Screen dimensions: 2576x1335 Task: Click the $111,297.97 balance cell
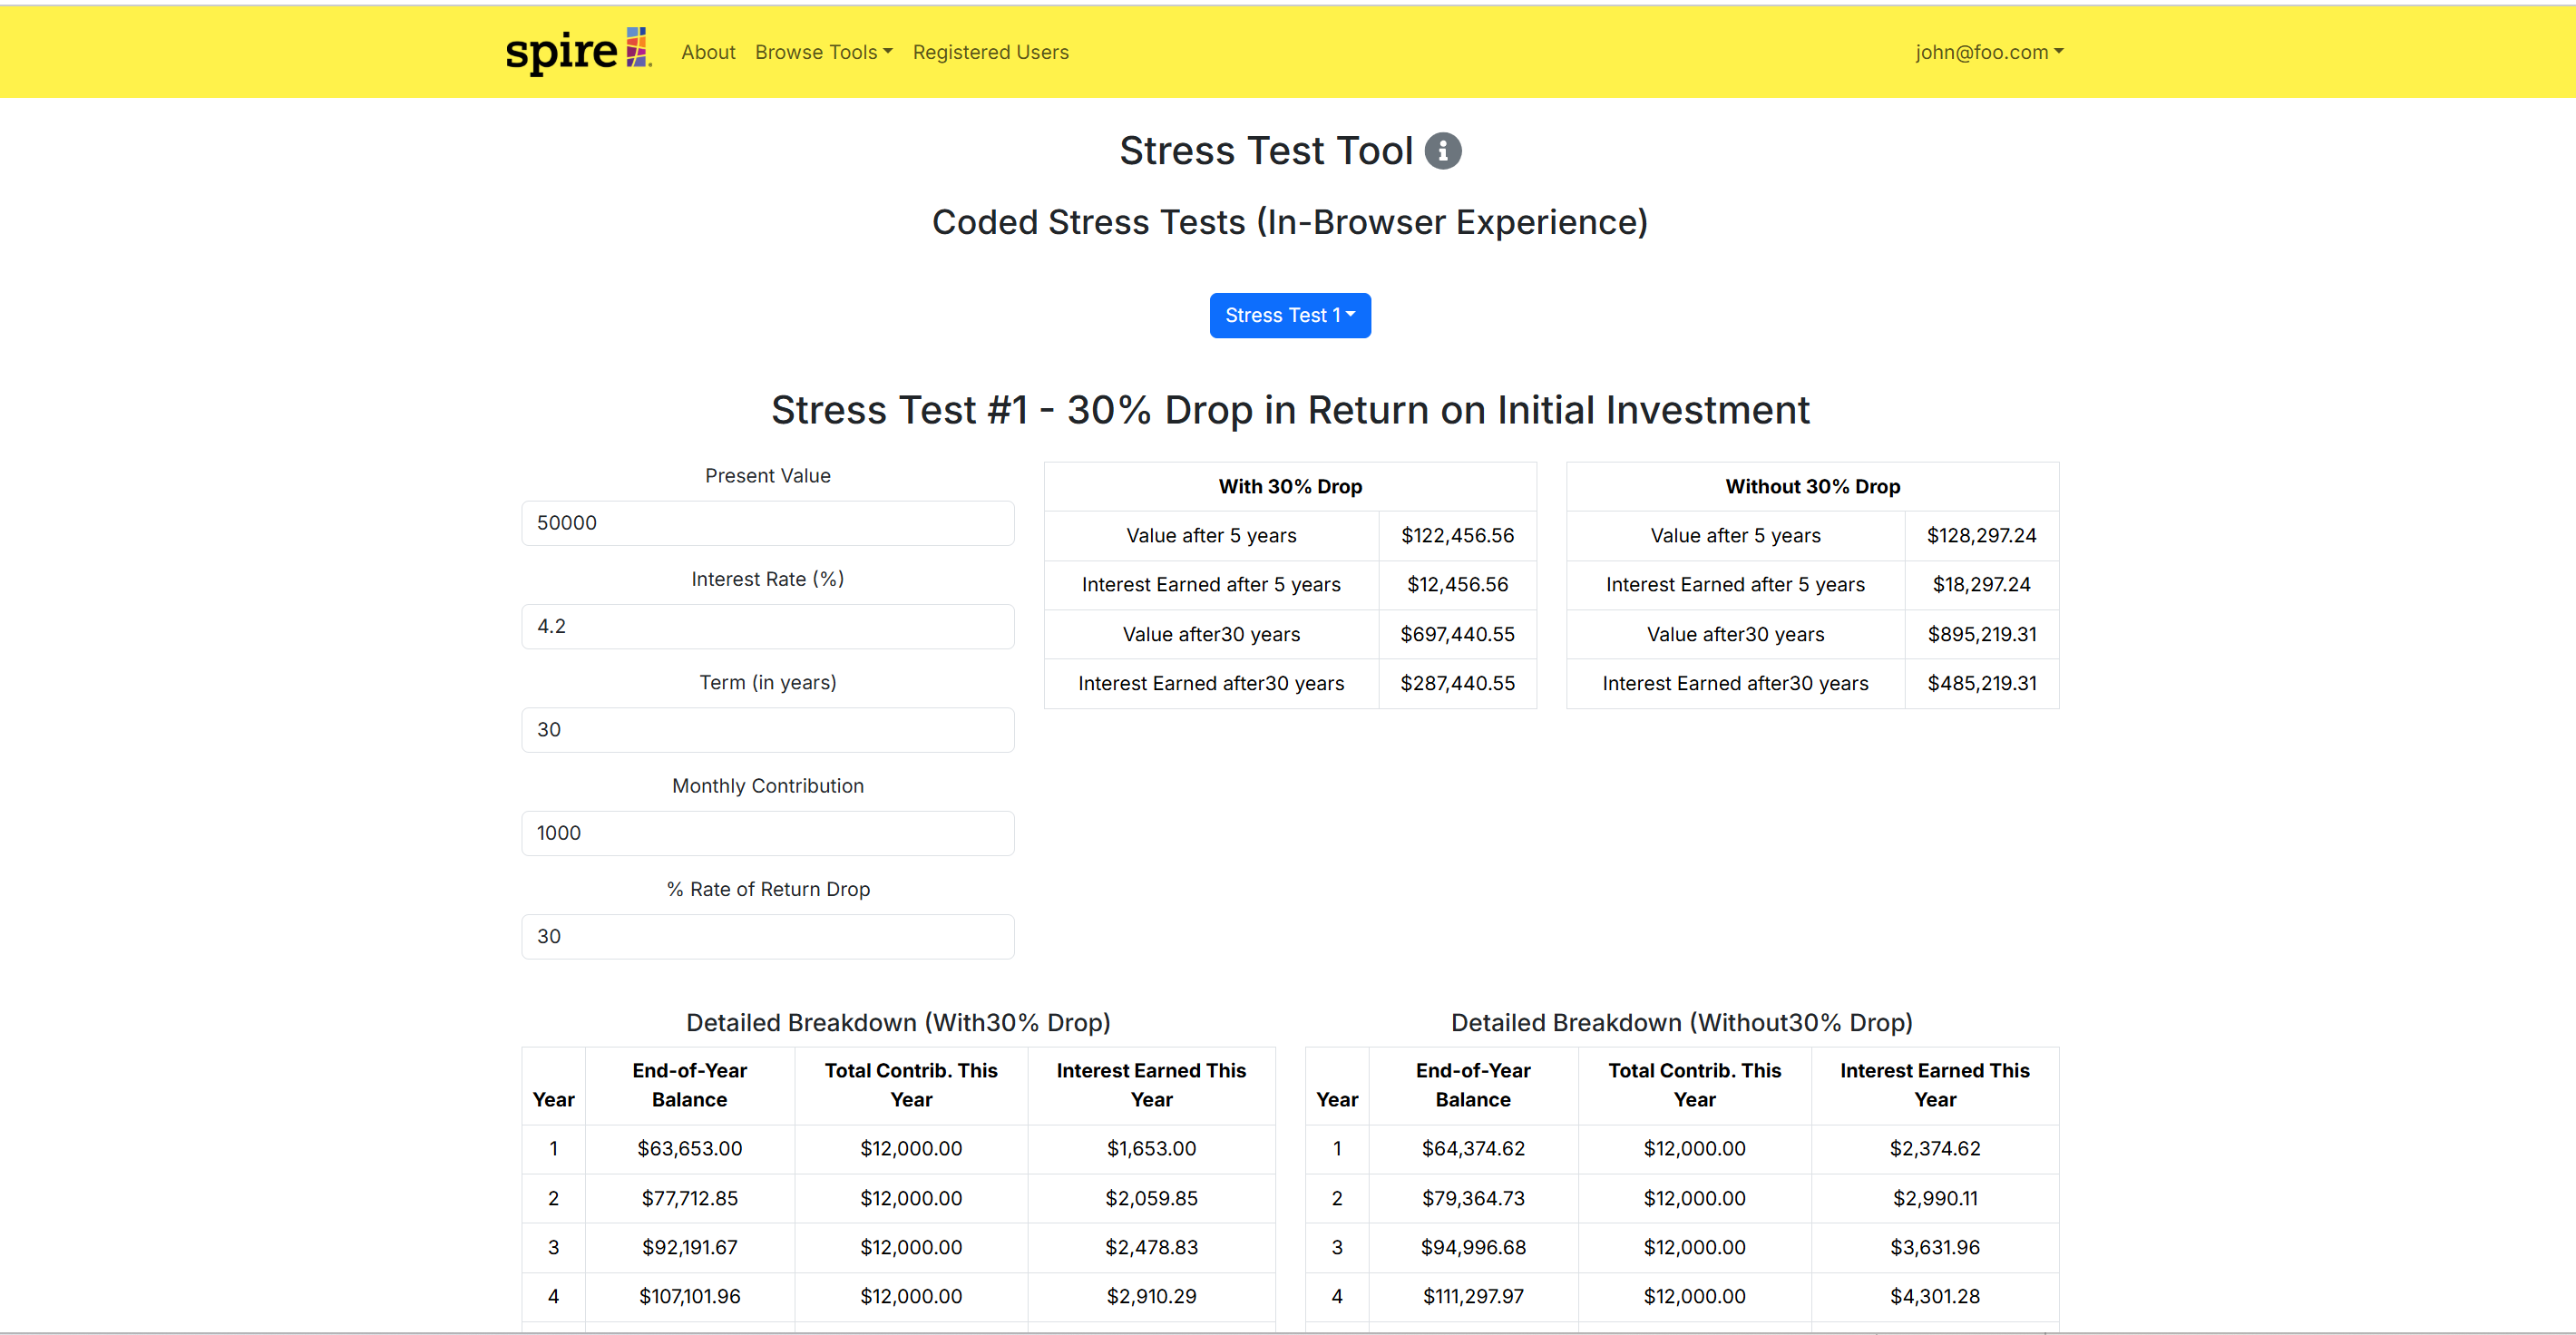click(x=1473, y=1296)
